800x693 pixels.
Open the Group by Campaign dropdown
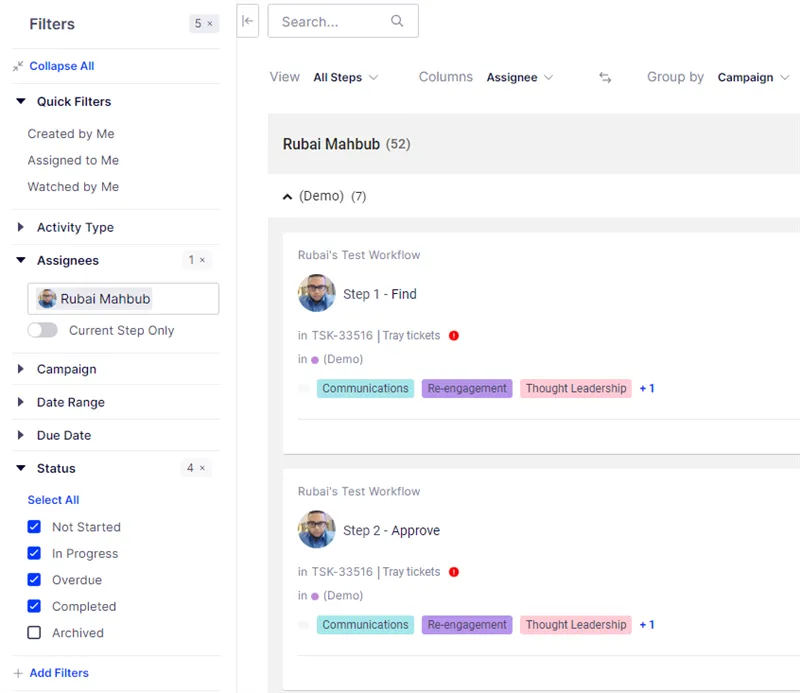(753, 78)
